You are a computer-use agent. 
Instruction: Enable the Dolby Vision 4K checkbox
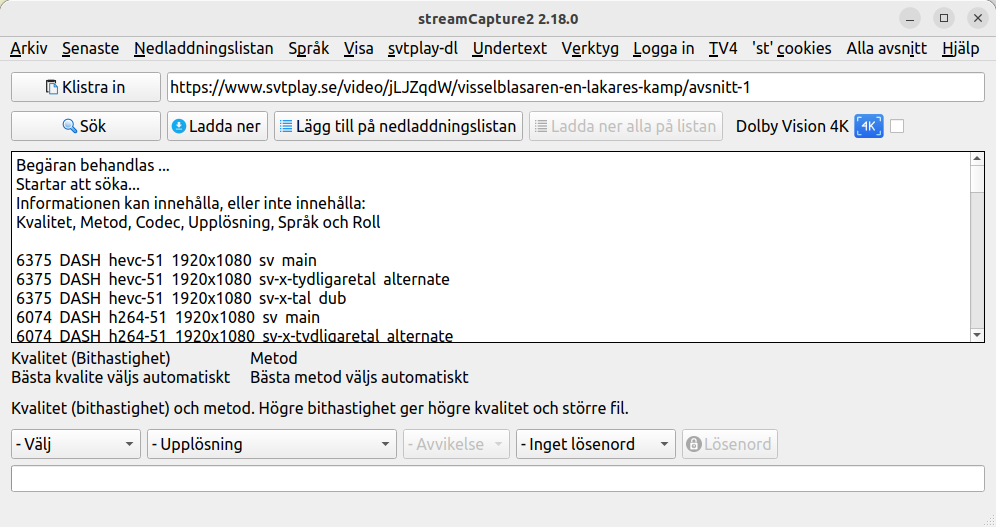(x=897, y=126)
